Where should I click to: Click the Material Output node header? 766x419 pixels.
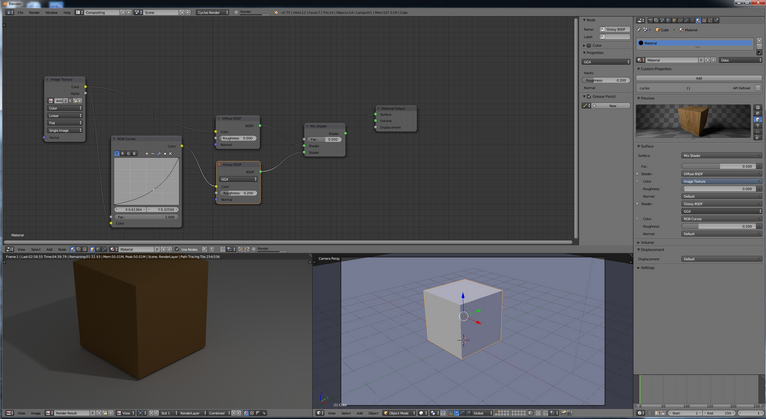[397, 107]
